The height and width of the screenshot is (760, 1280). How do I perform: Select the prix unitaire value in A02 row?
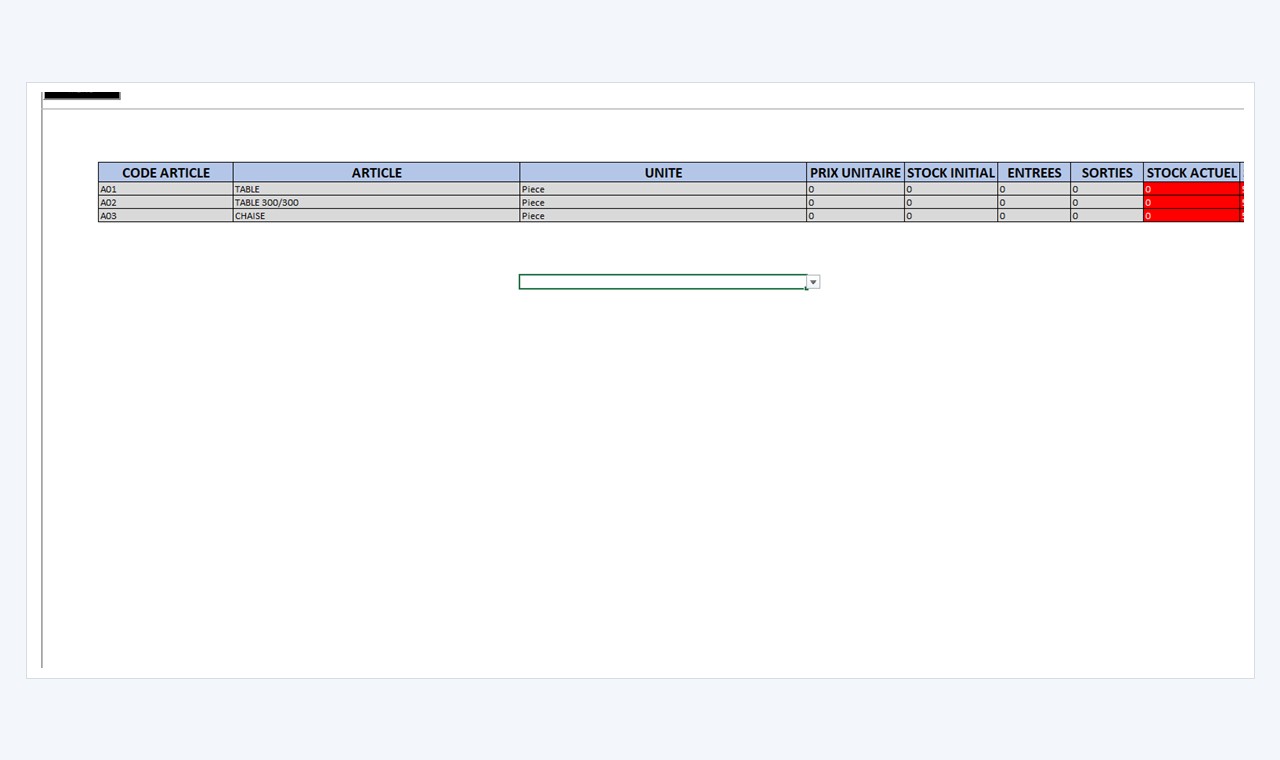pos(856,202)
